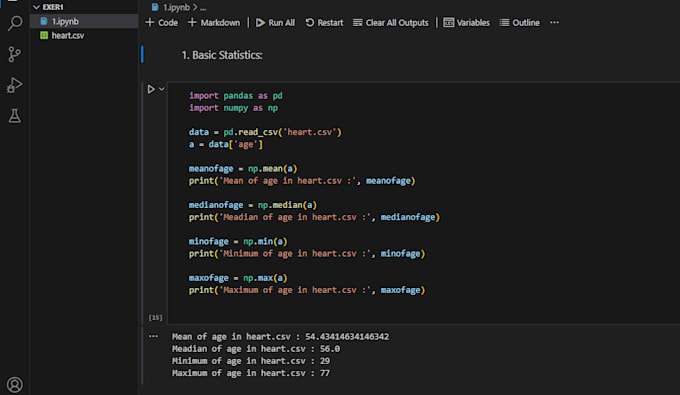Click the breadcrumb ellipsis after 1.ipynb
The image size is (680, 395).
click(203, 8)
